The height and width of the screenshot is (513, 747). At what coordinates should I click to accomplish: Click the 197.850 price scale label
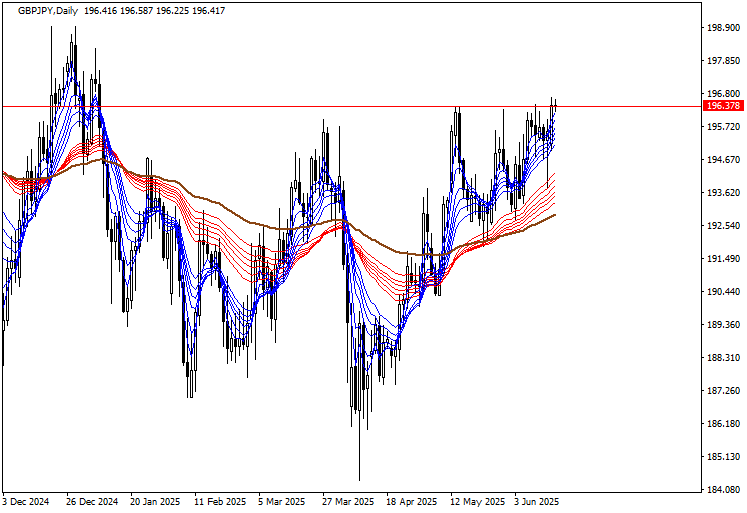(x=723, y=60)
